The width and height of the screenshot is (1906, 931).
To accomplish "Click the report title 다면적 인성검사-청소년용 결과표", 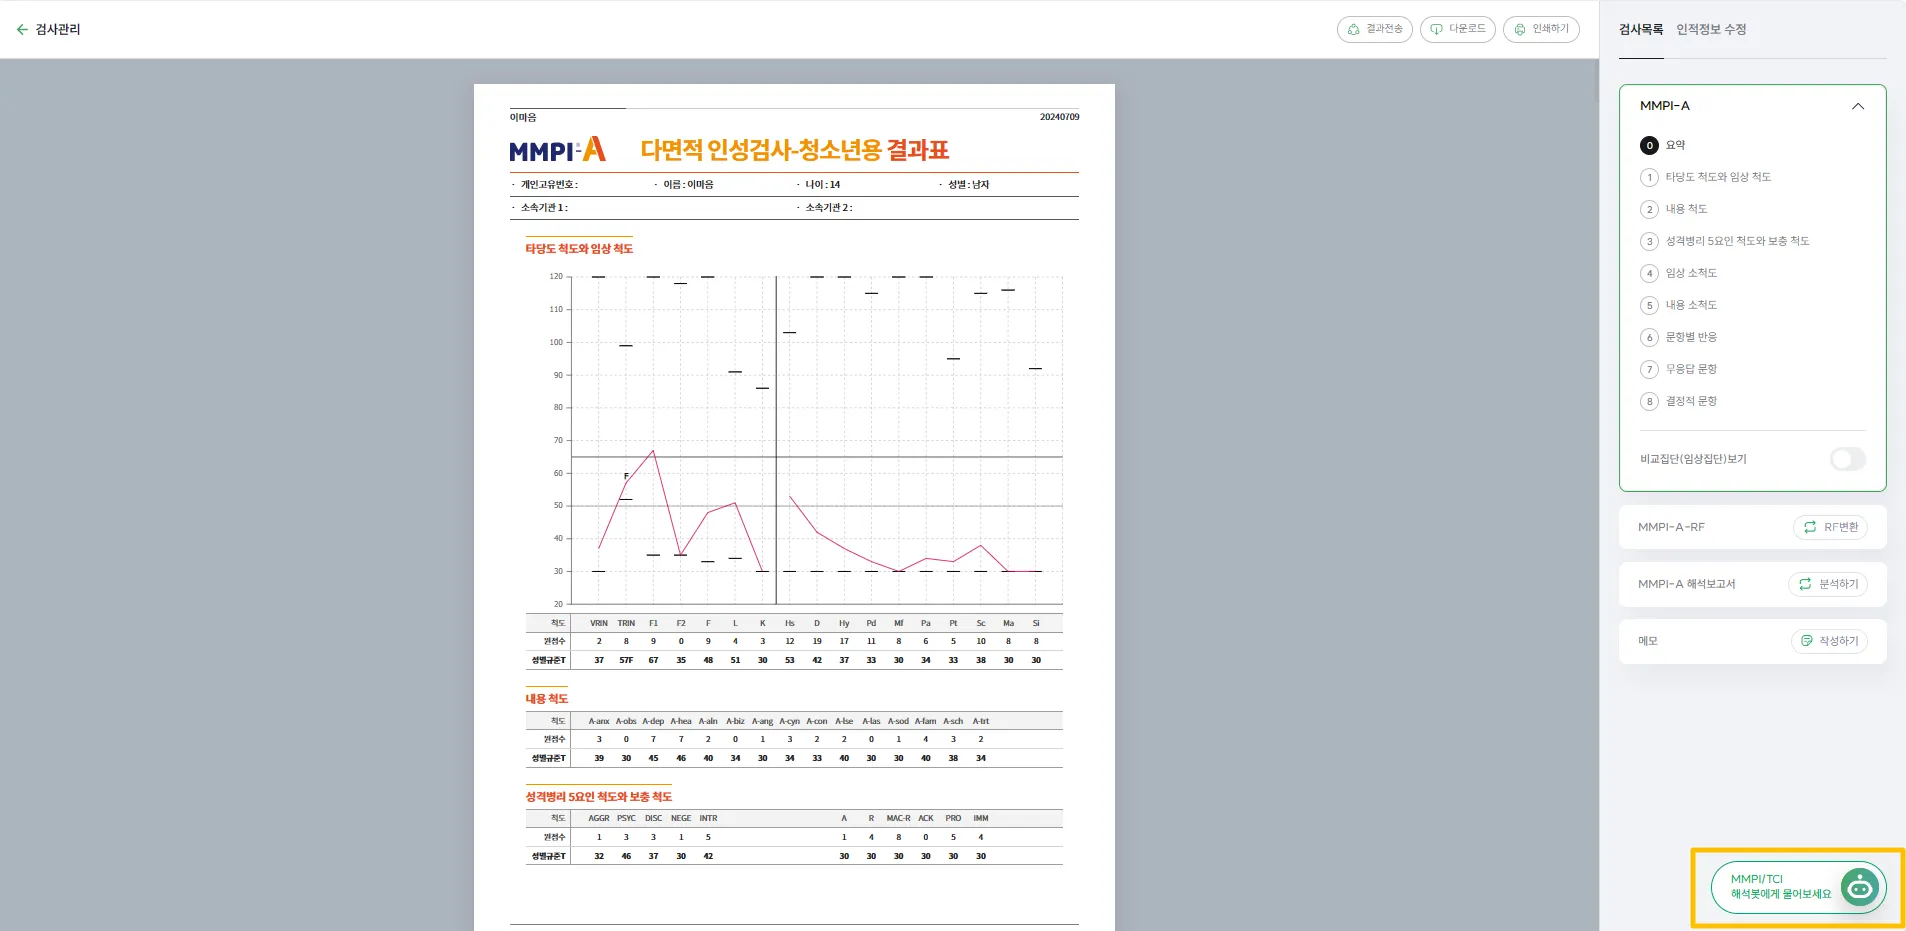I will 795,150.
